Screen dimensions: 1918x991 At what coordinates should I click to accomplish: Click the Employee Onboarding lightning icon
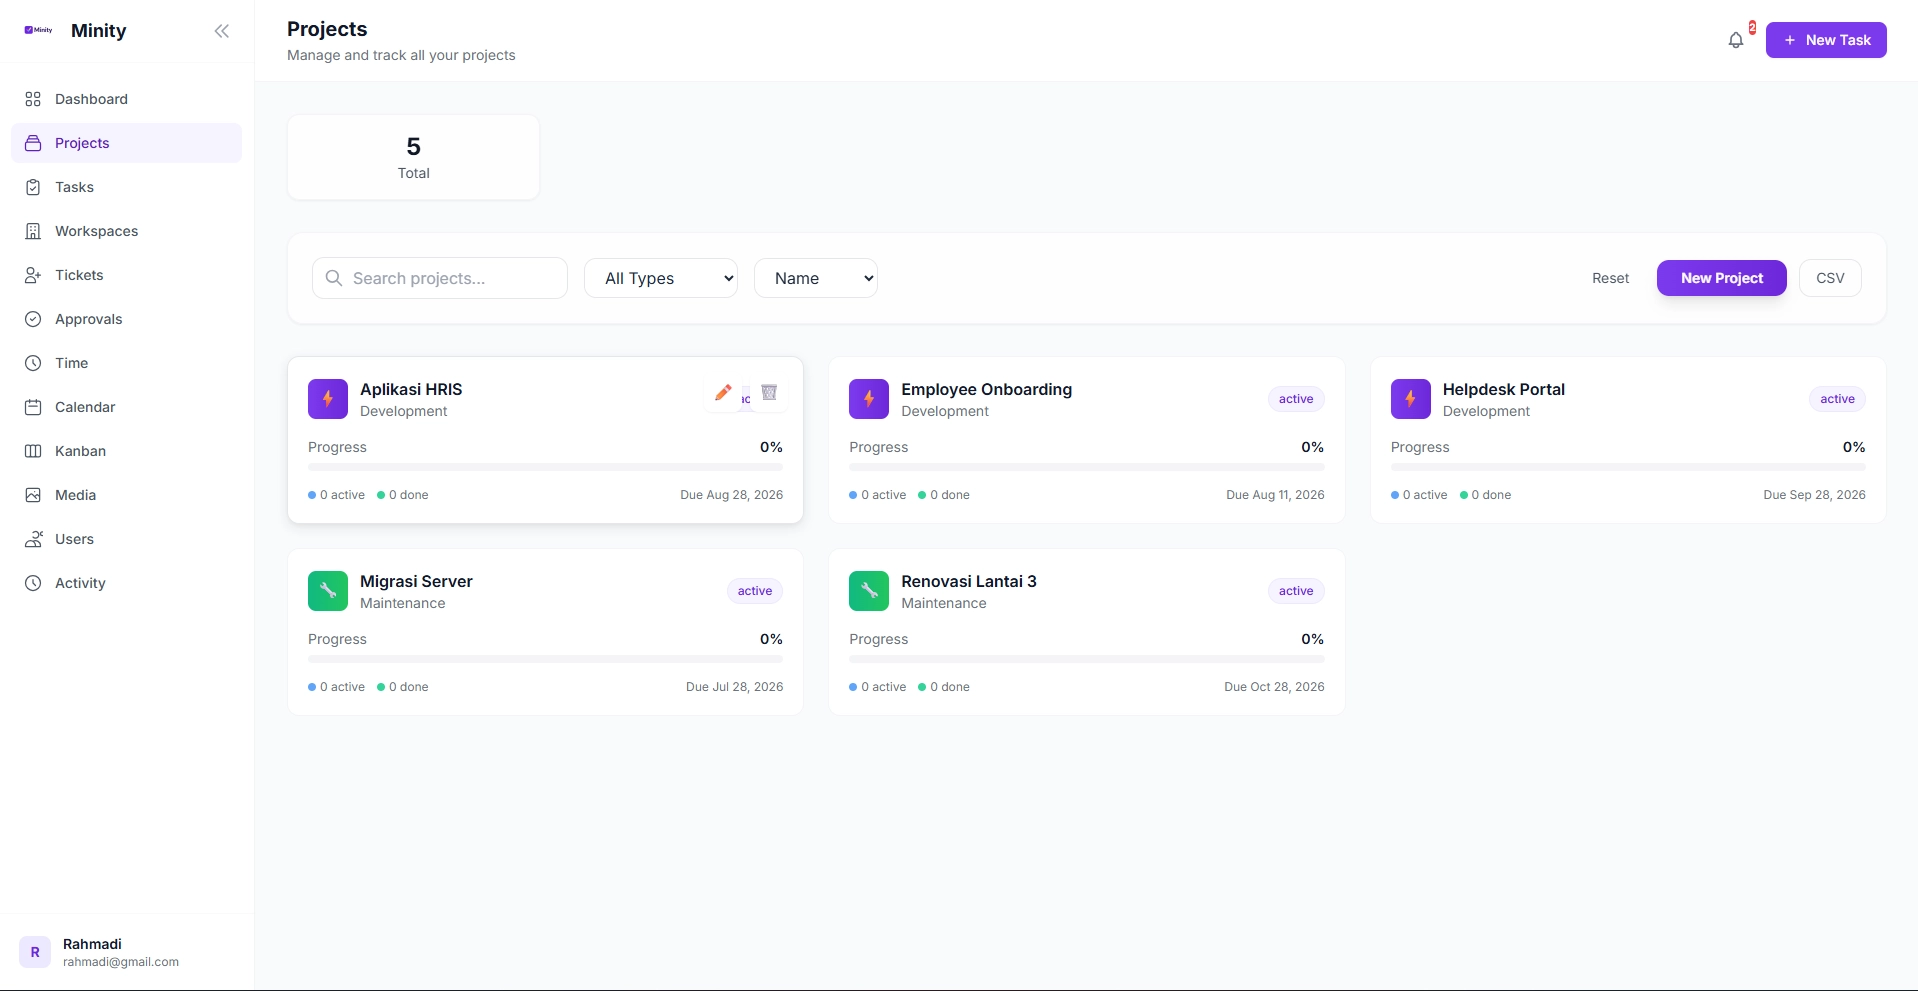pyautogui.click(x=869, y=399)
